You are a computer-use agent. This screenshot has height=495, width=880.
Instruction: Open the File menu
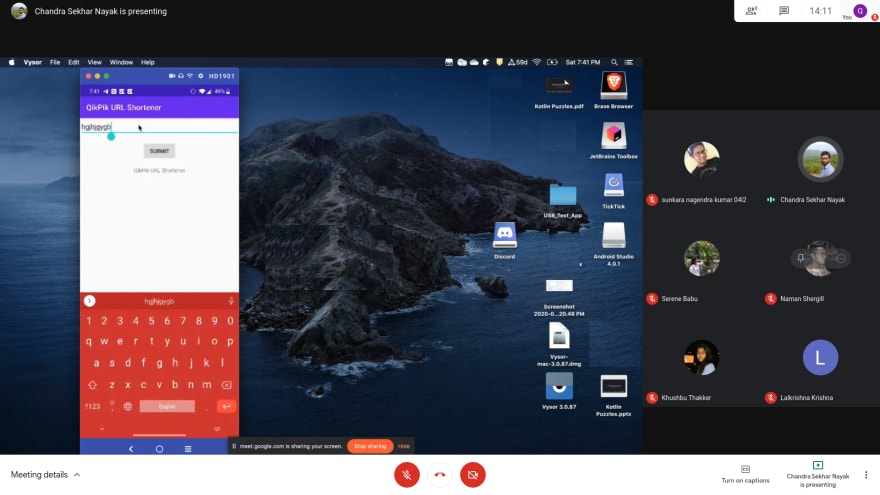55,62
